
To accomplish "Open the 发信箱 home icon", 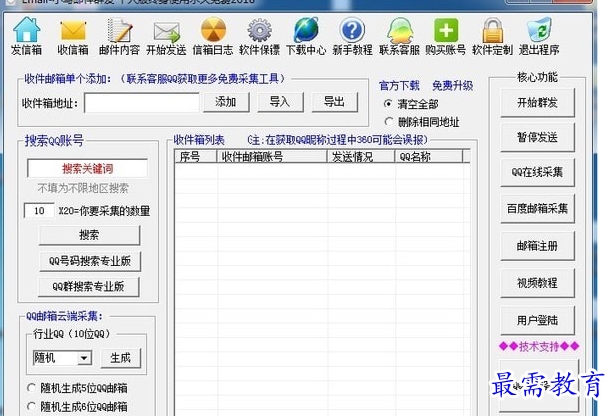I will [27, 36].
